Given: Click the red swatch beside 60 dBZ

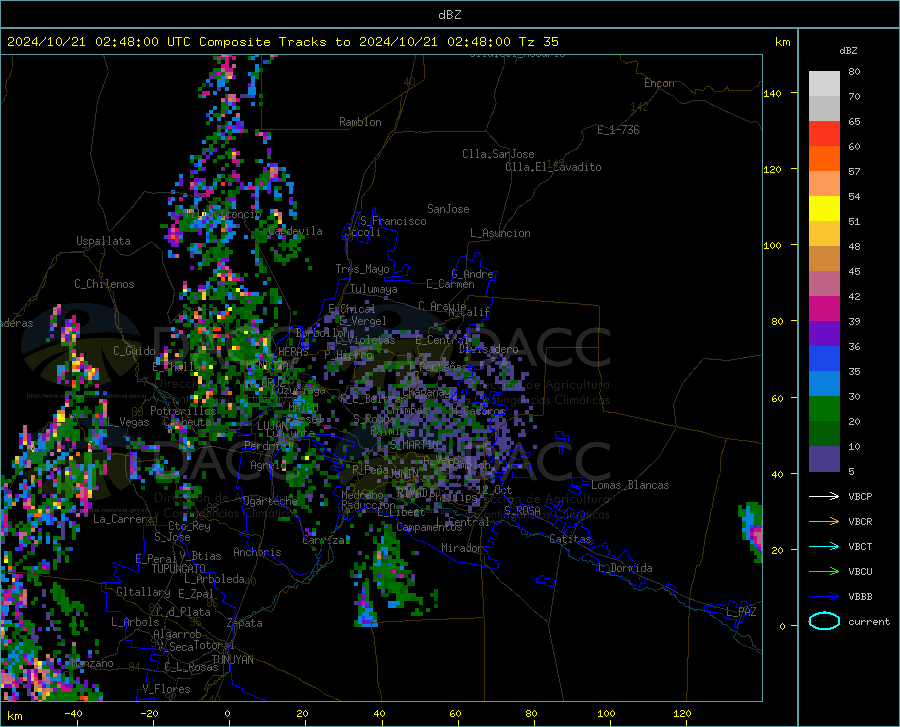Looking at the screenshot, I should [x=824, y=134].
